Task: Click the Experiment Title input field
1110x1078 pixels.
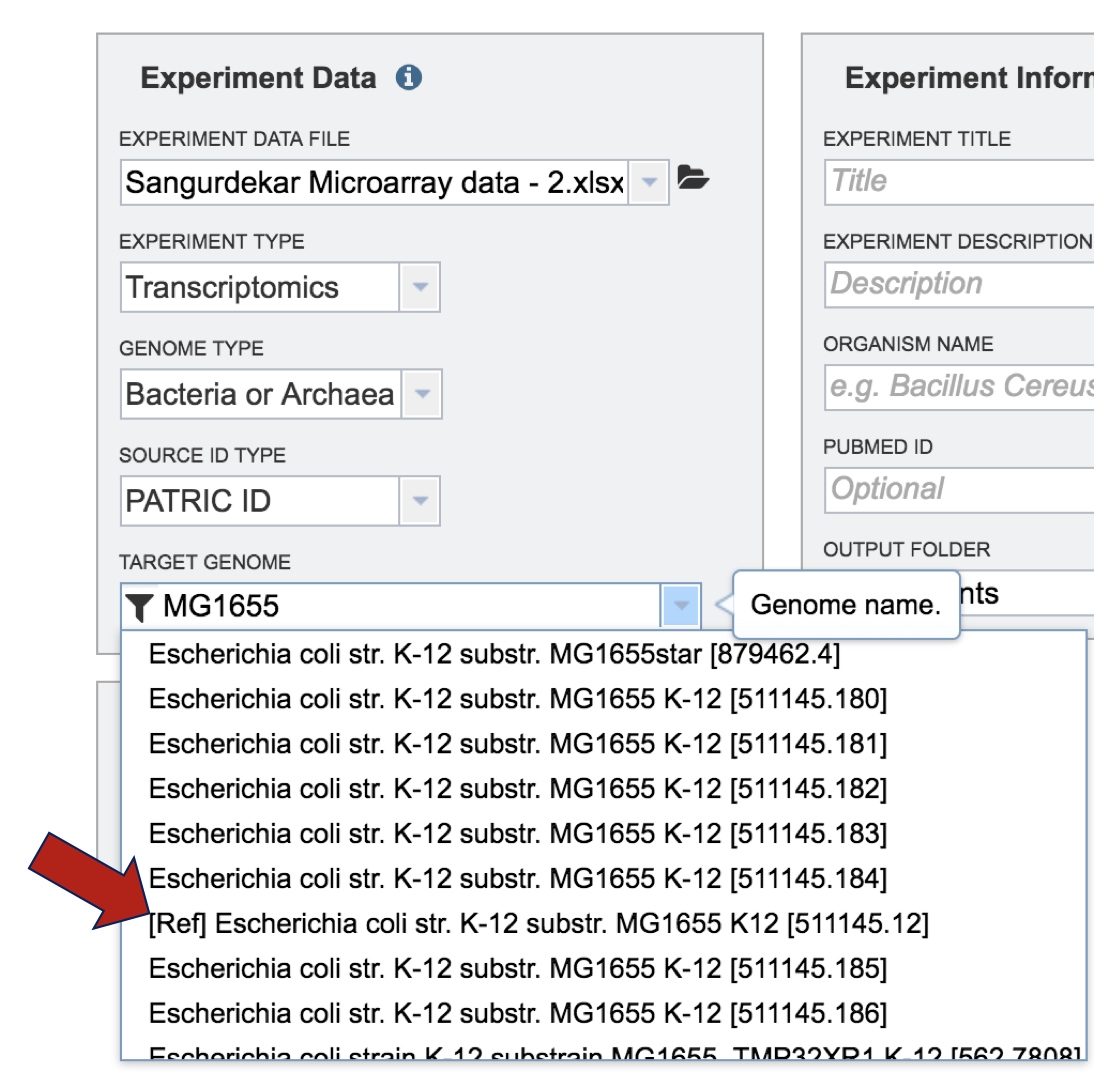Action: 960,181
